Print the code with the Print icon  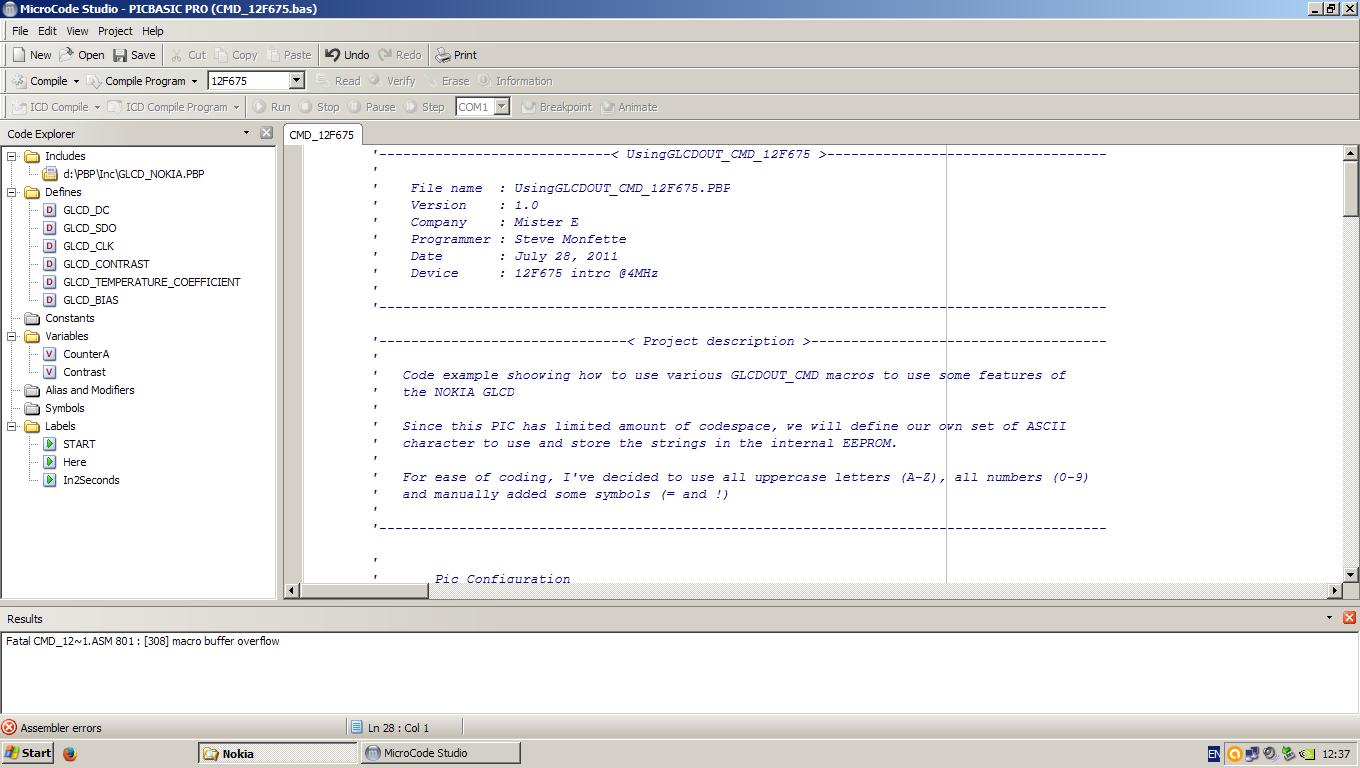point(443,55)
